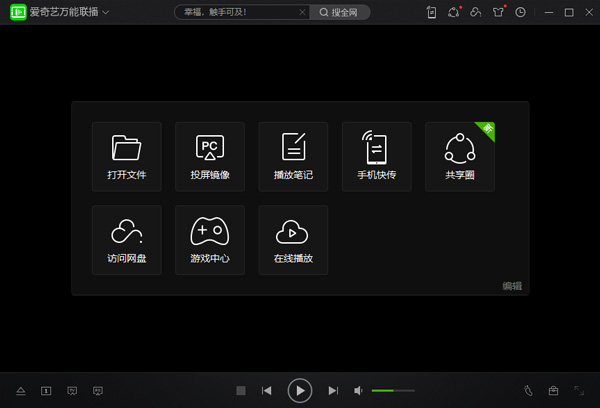Toggle fullscreen with the arrows icon
This screenshot has height=408, width=600.
click(x=579, y=391)
